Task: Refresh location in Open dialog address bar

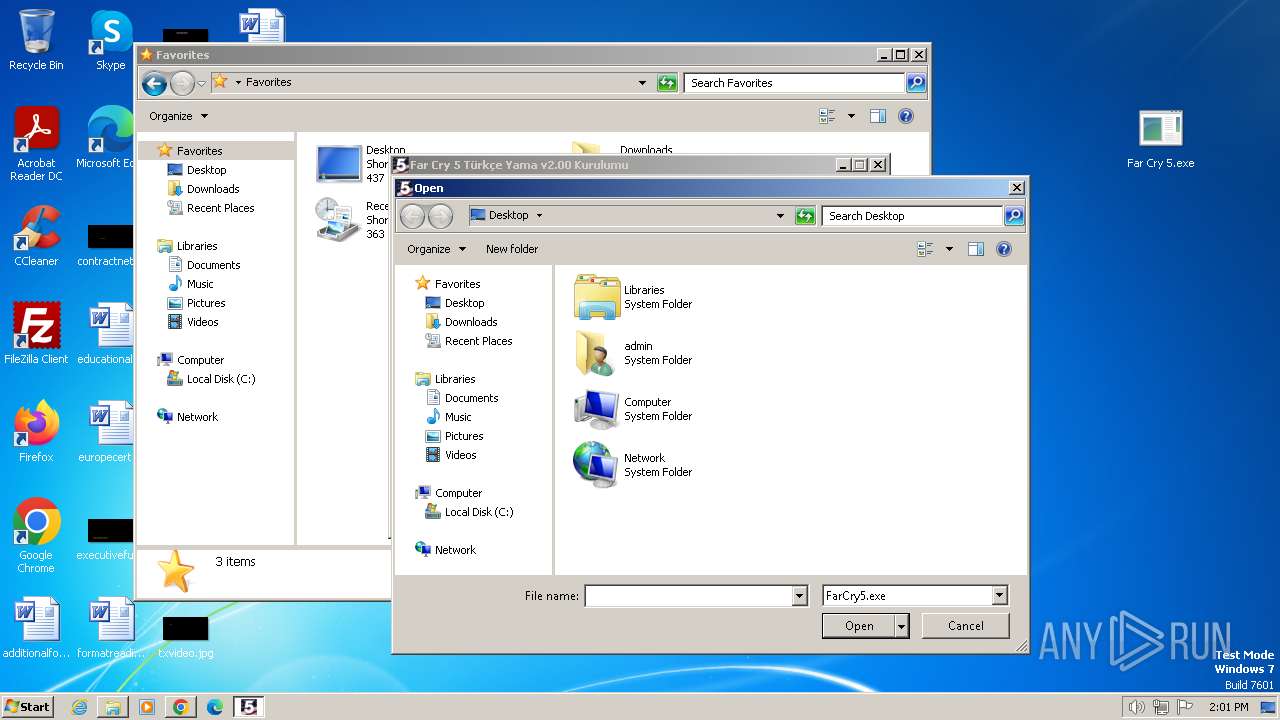Action: pos(805,216)
